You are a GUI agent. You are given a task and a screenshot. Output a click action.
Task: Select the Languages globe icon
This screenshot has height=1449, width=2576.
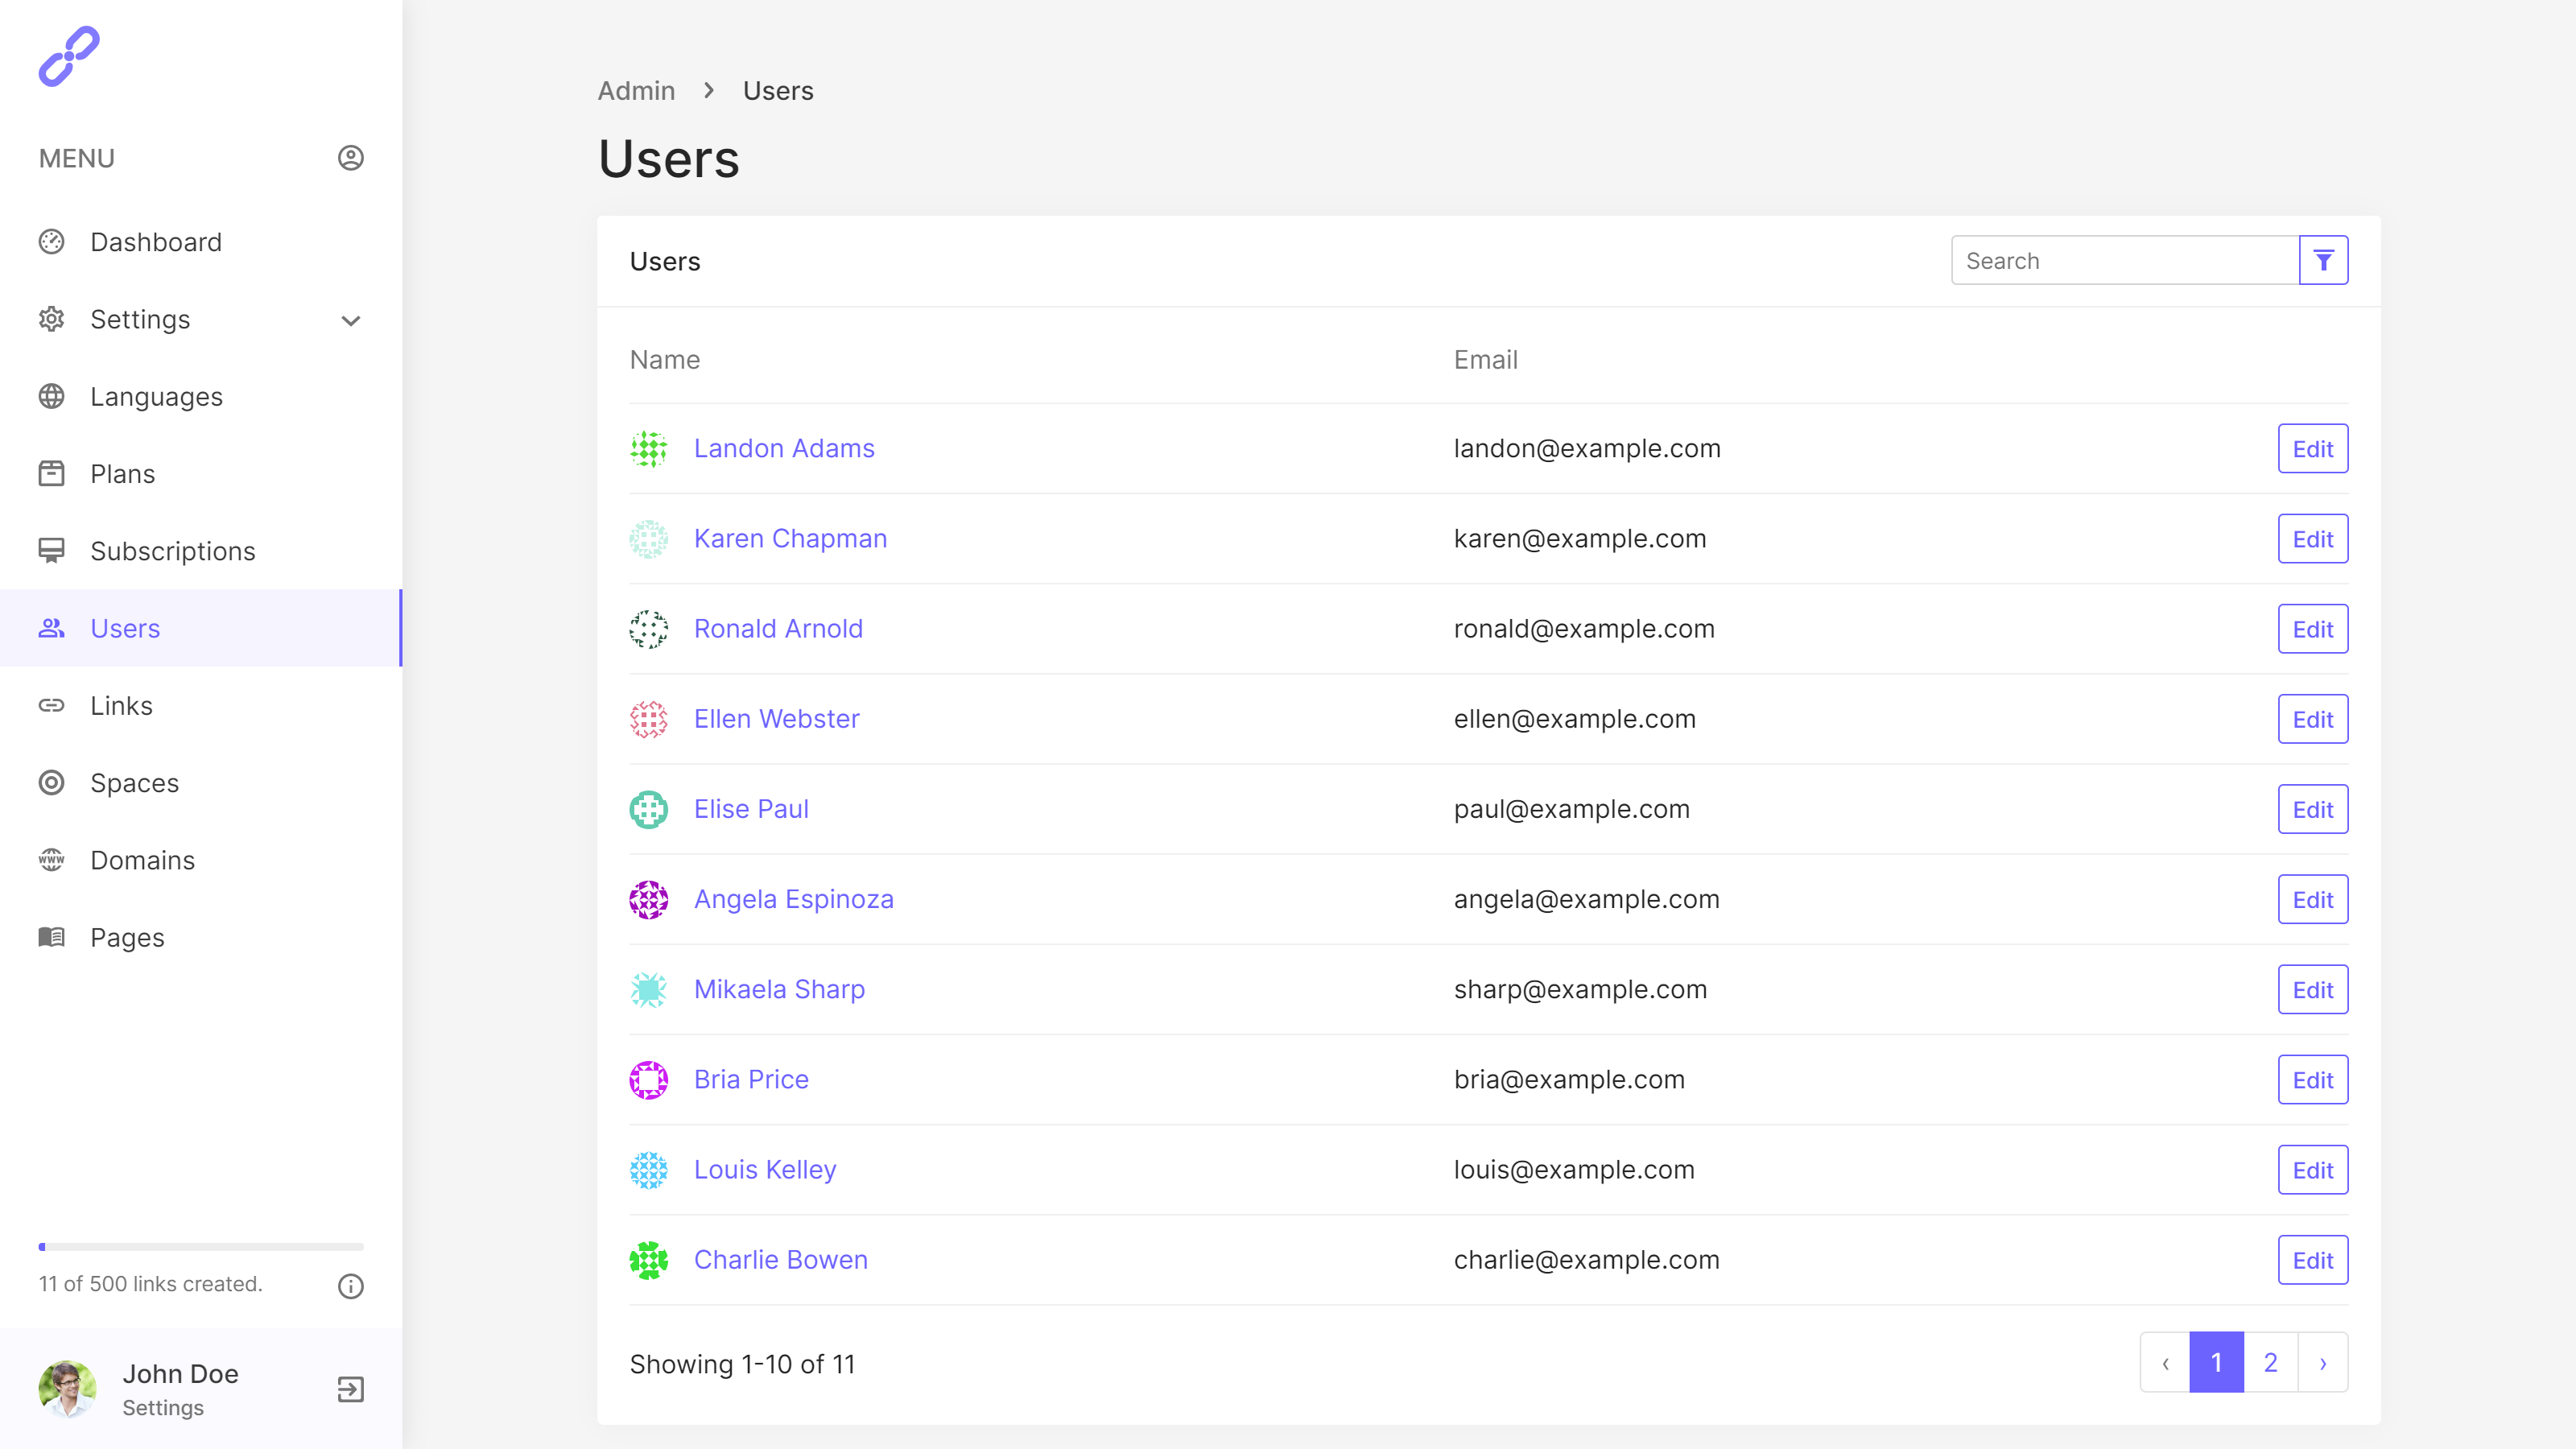(52, 396)
